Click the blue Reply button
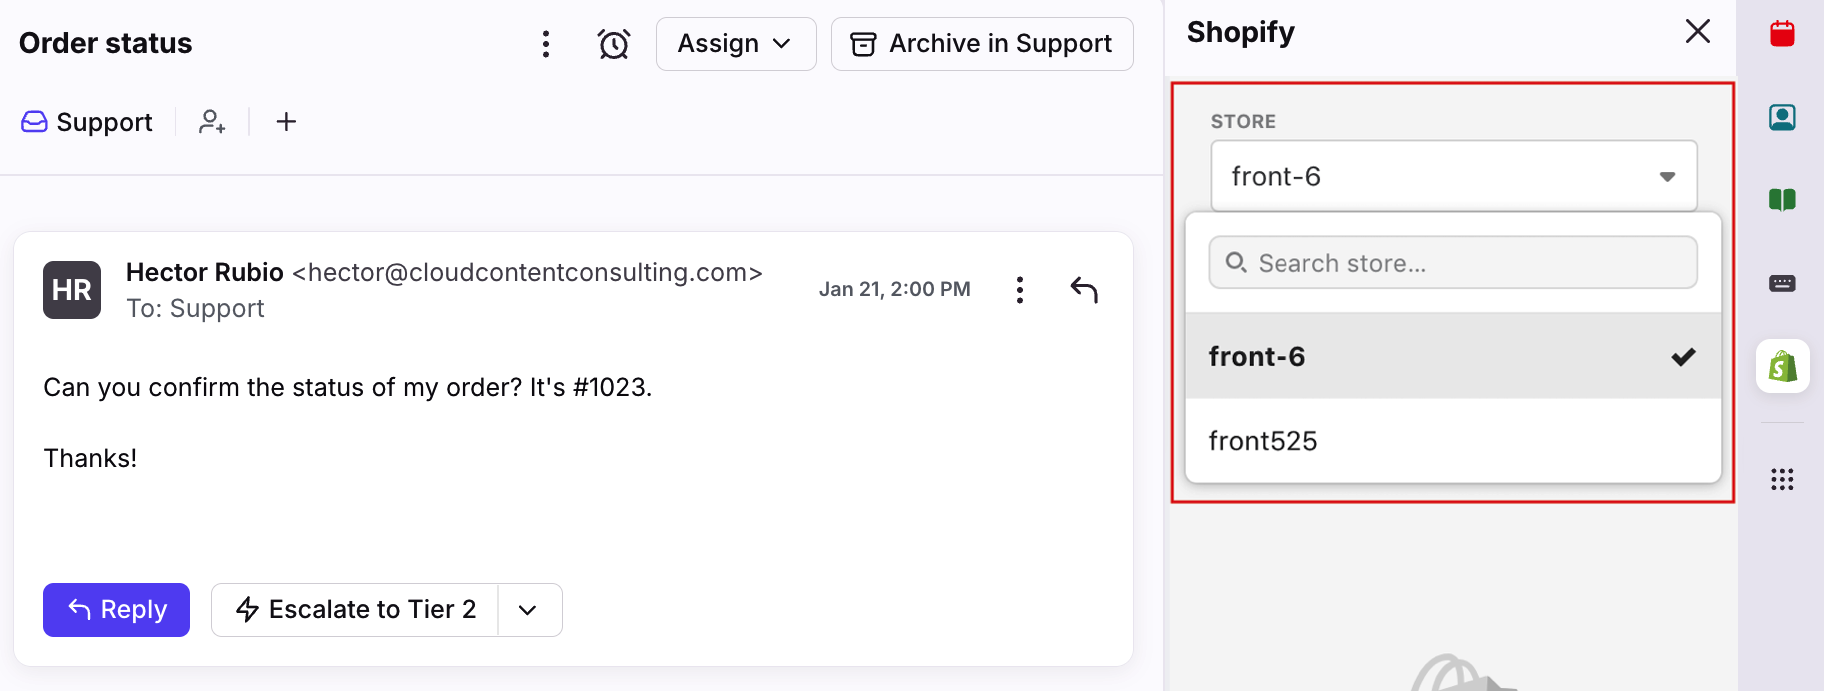Viewport: 1824px width, 691px height. 116,610
